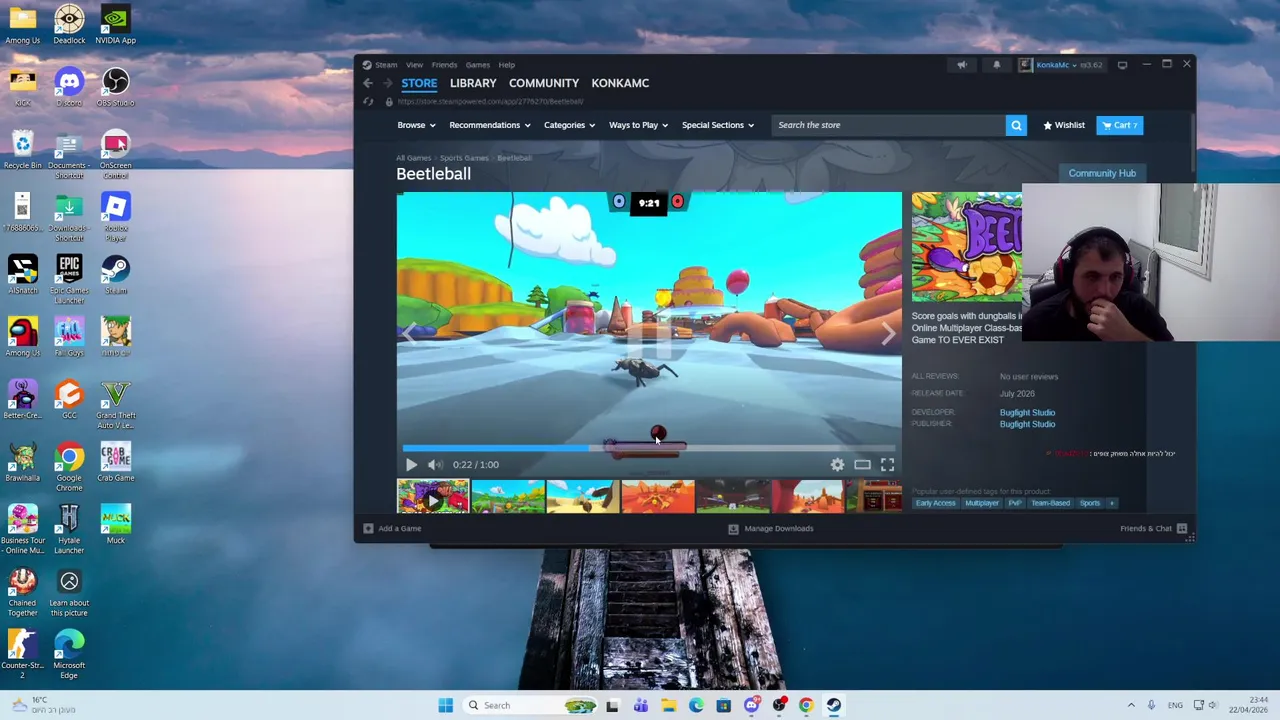Click the store search magnifier button

pyautogui.click(x=1016, y=125)
